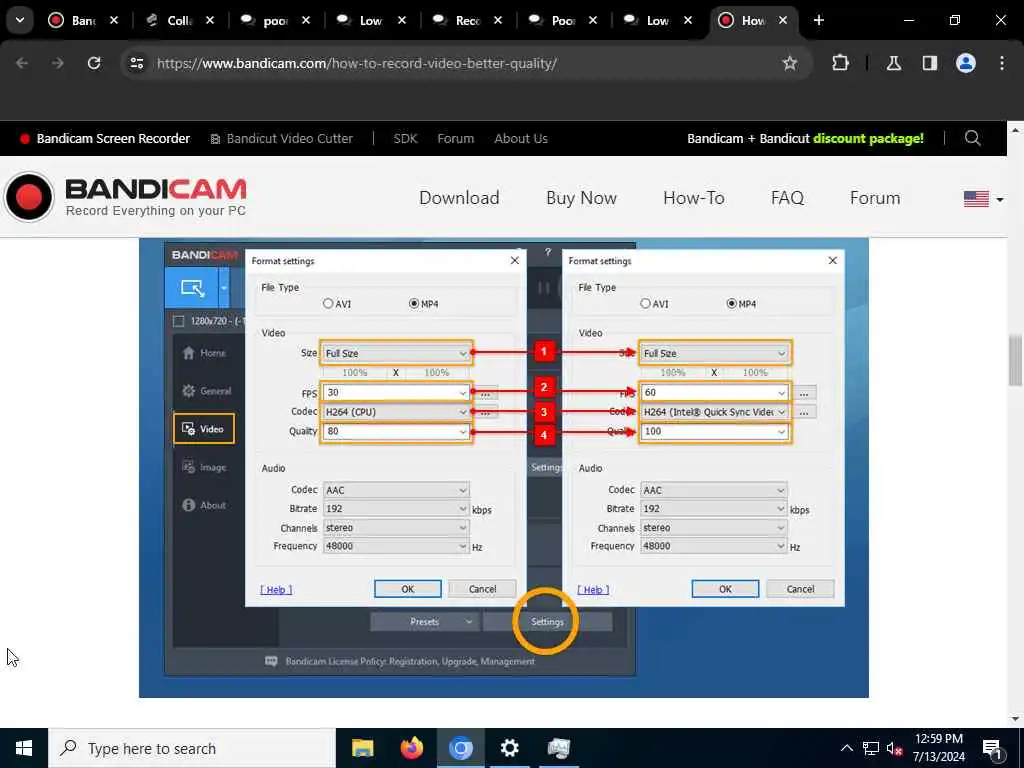
Task: Click the SDK link in top bar
Action: point(405,138)
